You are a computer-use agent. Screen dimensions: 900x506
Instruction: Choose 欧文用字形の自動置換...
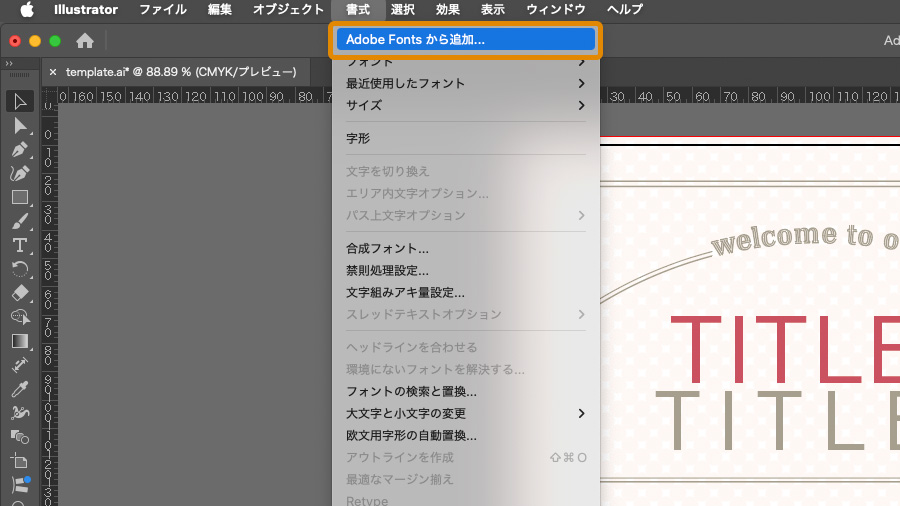(x=465, y=436)
